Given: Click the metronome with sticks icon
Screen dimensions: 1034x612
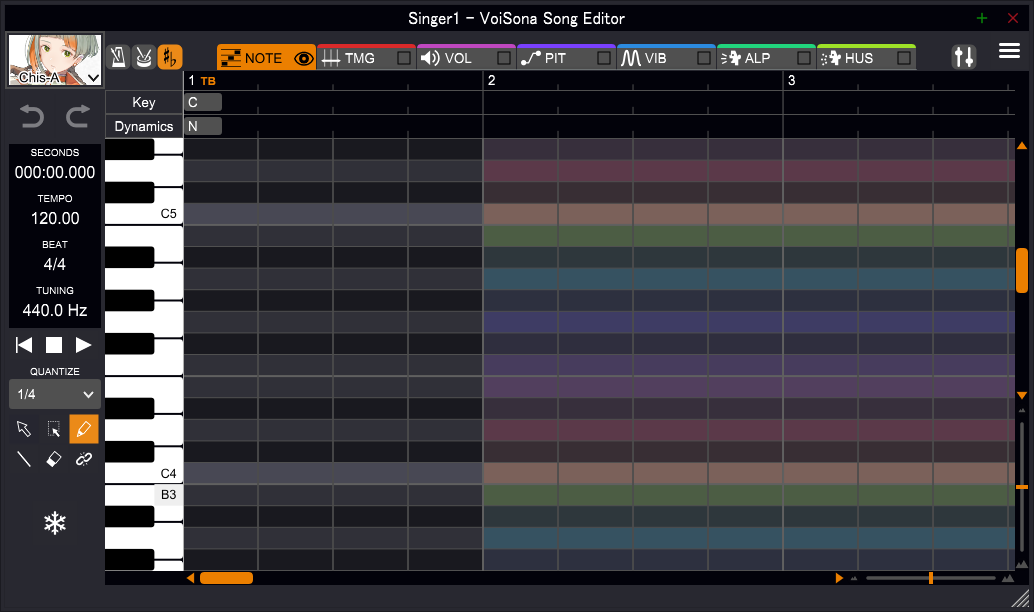Looking at the screenshot, I should (144, 57).
